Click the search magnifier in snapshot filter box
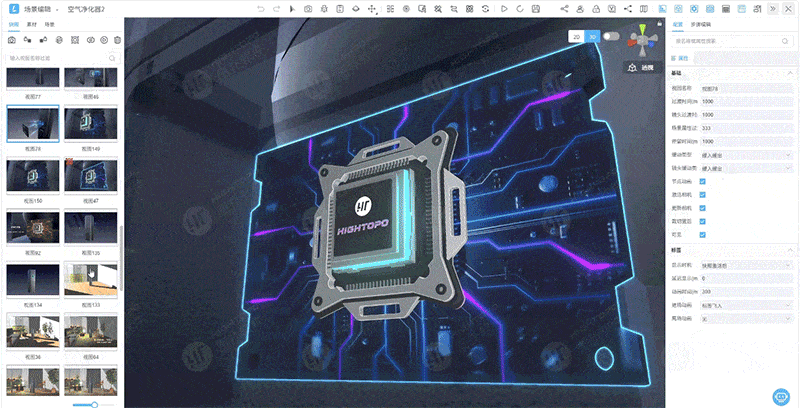The height and width of the screenshot is (408, 800). click(112, 58)
